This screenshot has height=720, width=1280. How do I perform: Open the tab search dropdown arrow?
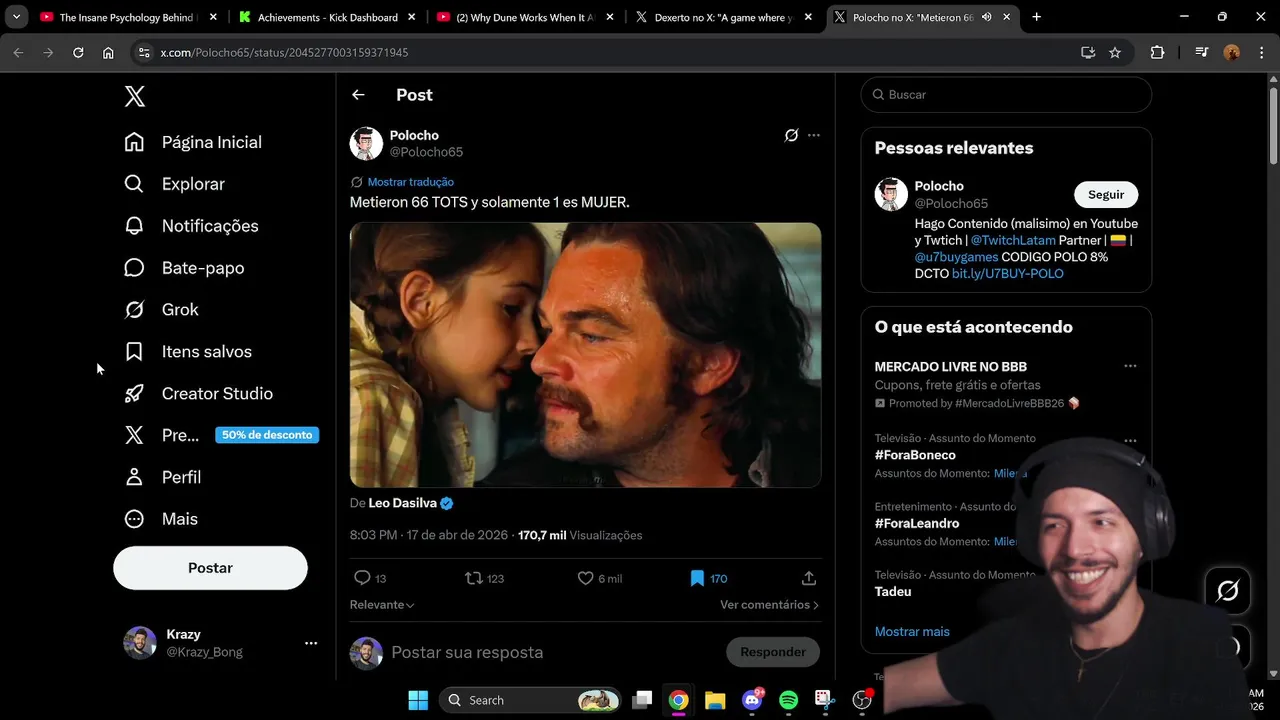click(x=17, y=17)
